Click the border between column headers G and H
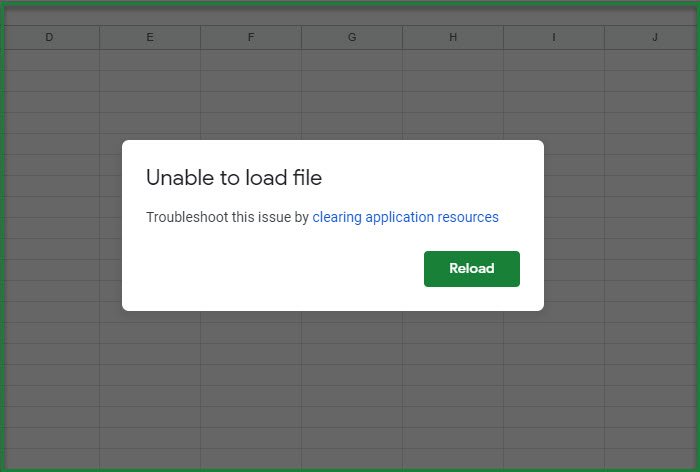 pos(403,38)
